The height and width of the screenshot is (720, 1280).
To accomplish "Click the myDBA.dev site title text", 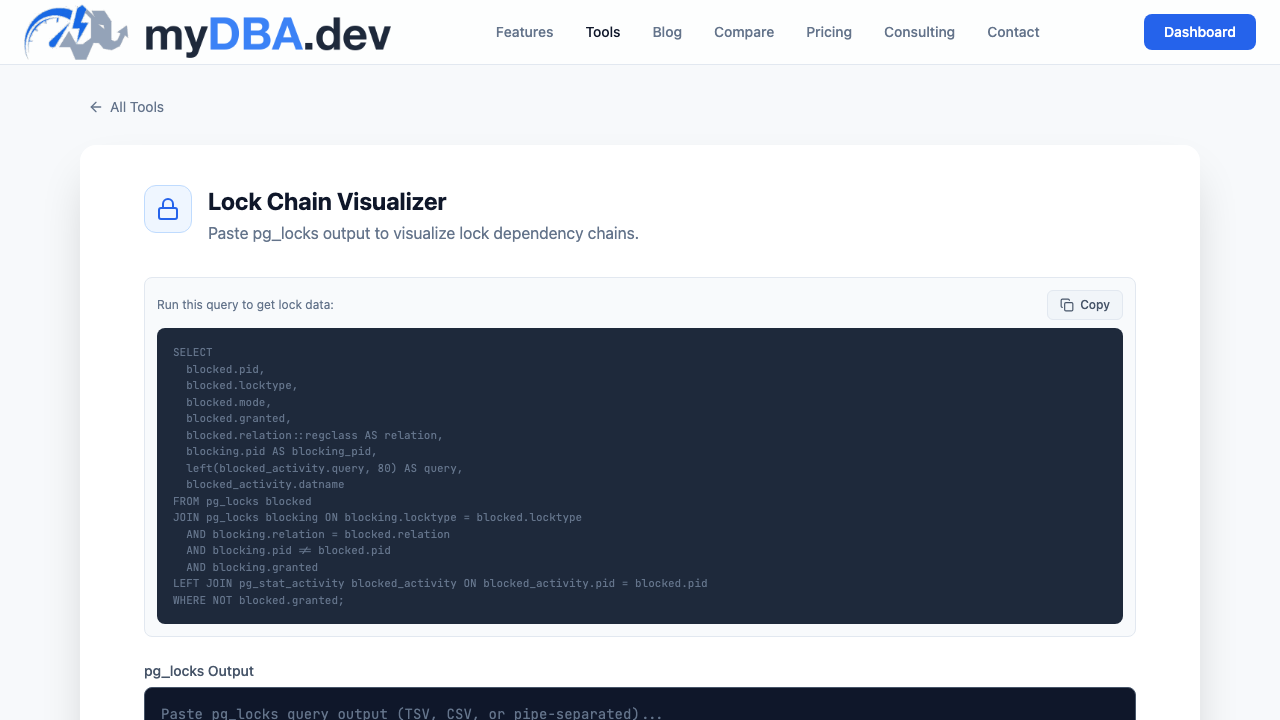I will 268,35.
